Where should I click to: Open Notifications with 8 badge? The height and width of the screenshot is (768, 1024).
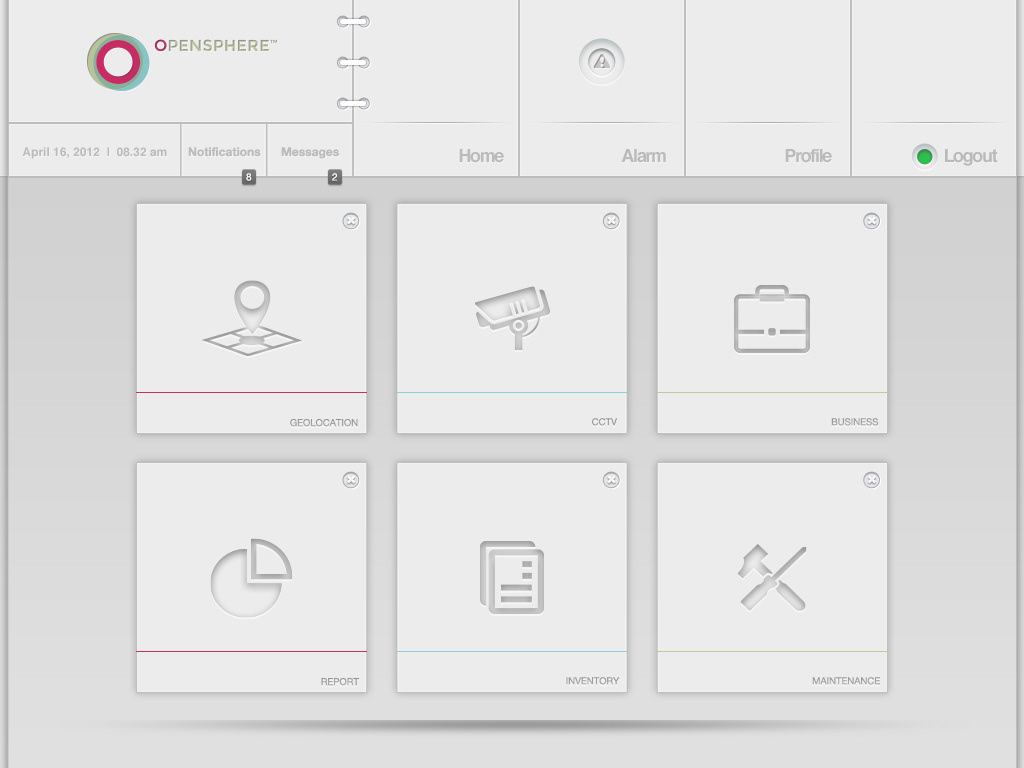224,152
